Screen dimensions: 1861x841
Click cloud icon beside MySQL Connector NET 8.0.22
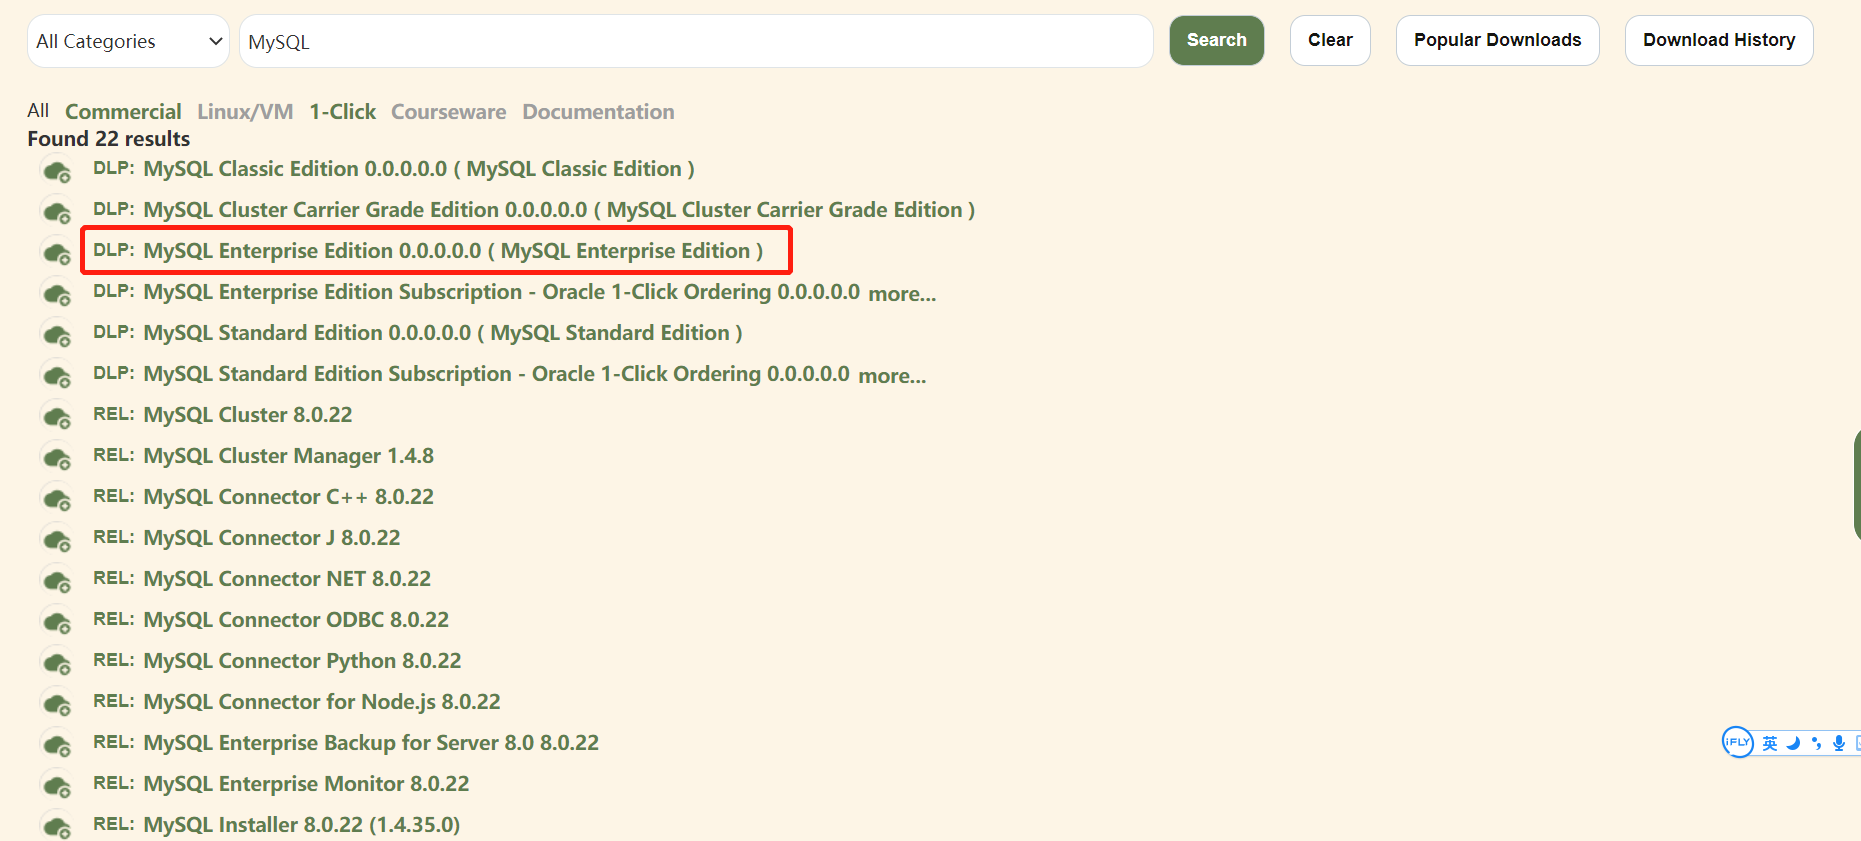coord(57,580)
